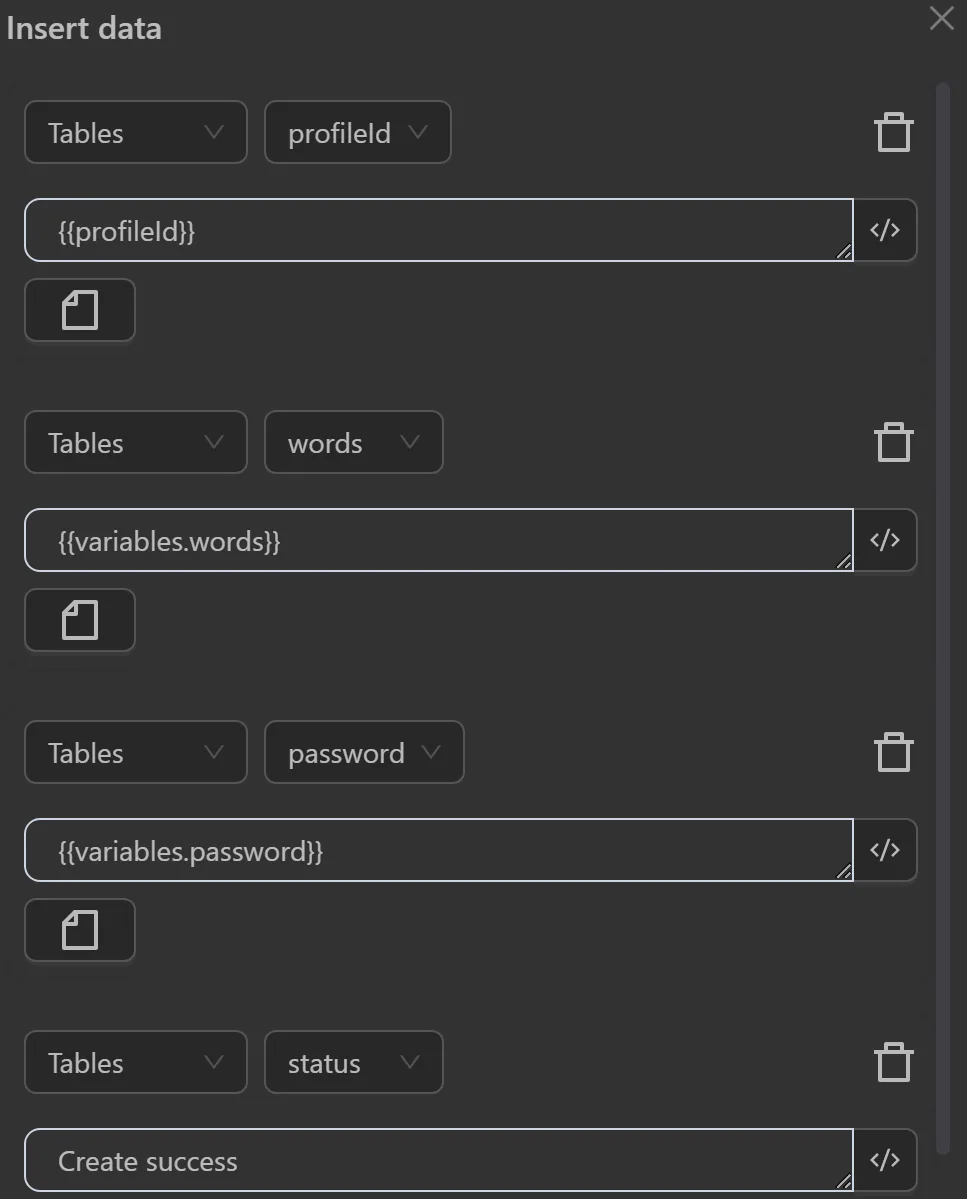Image resolution: width=967 pixels, height=1199 pixels.
Task: Open the words column dropdown
Action: tap(353, 442)
